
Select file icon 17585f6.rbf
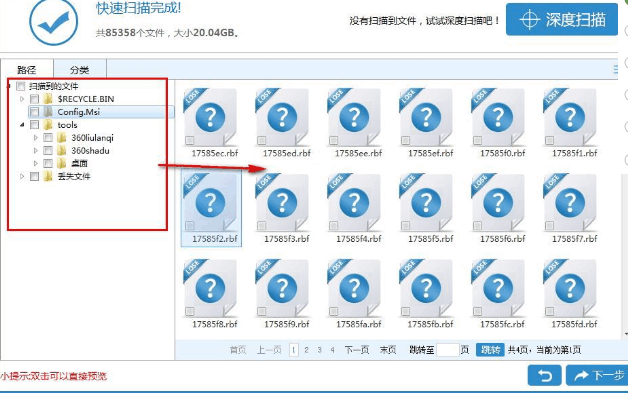click(498, 203)
